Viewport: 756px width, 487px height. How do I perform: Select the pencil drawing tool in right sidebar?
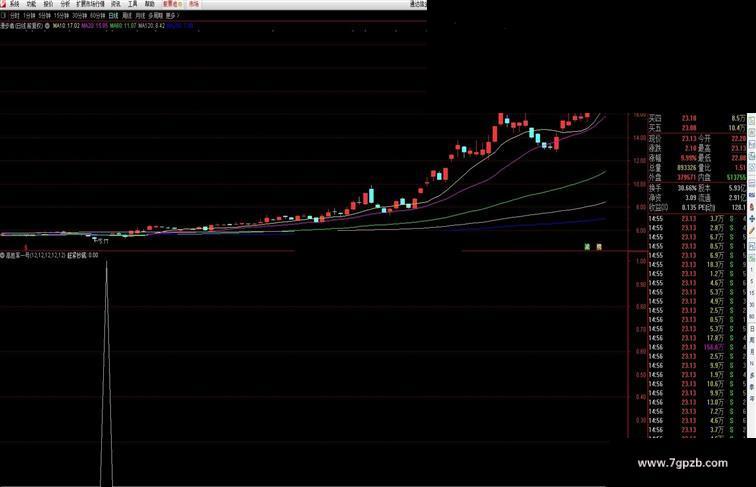coord(752,231)
